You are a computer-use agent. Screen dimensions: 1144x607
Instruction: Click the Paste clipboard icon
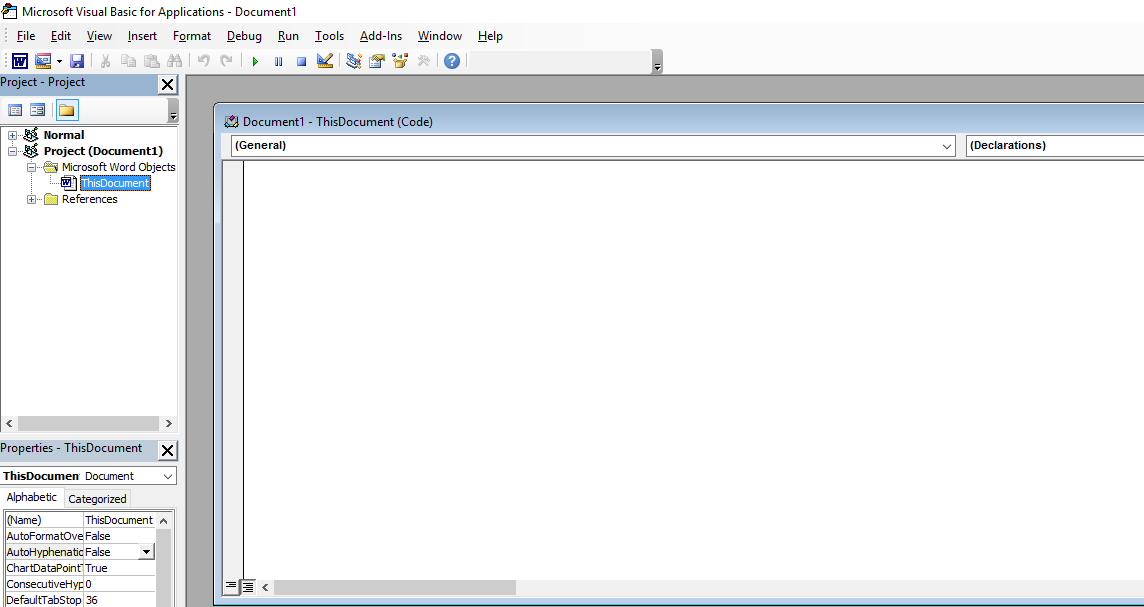tap(151, 61)
